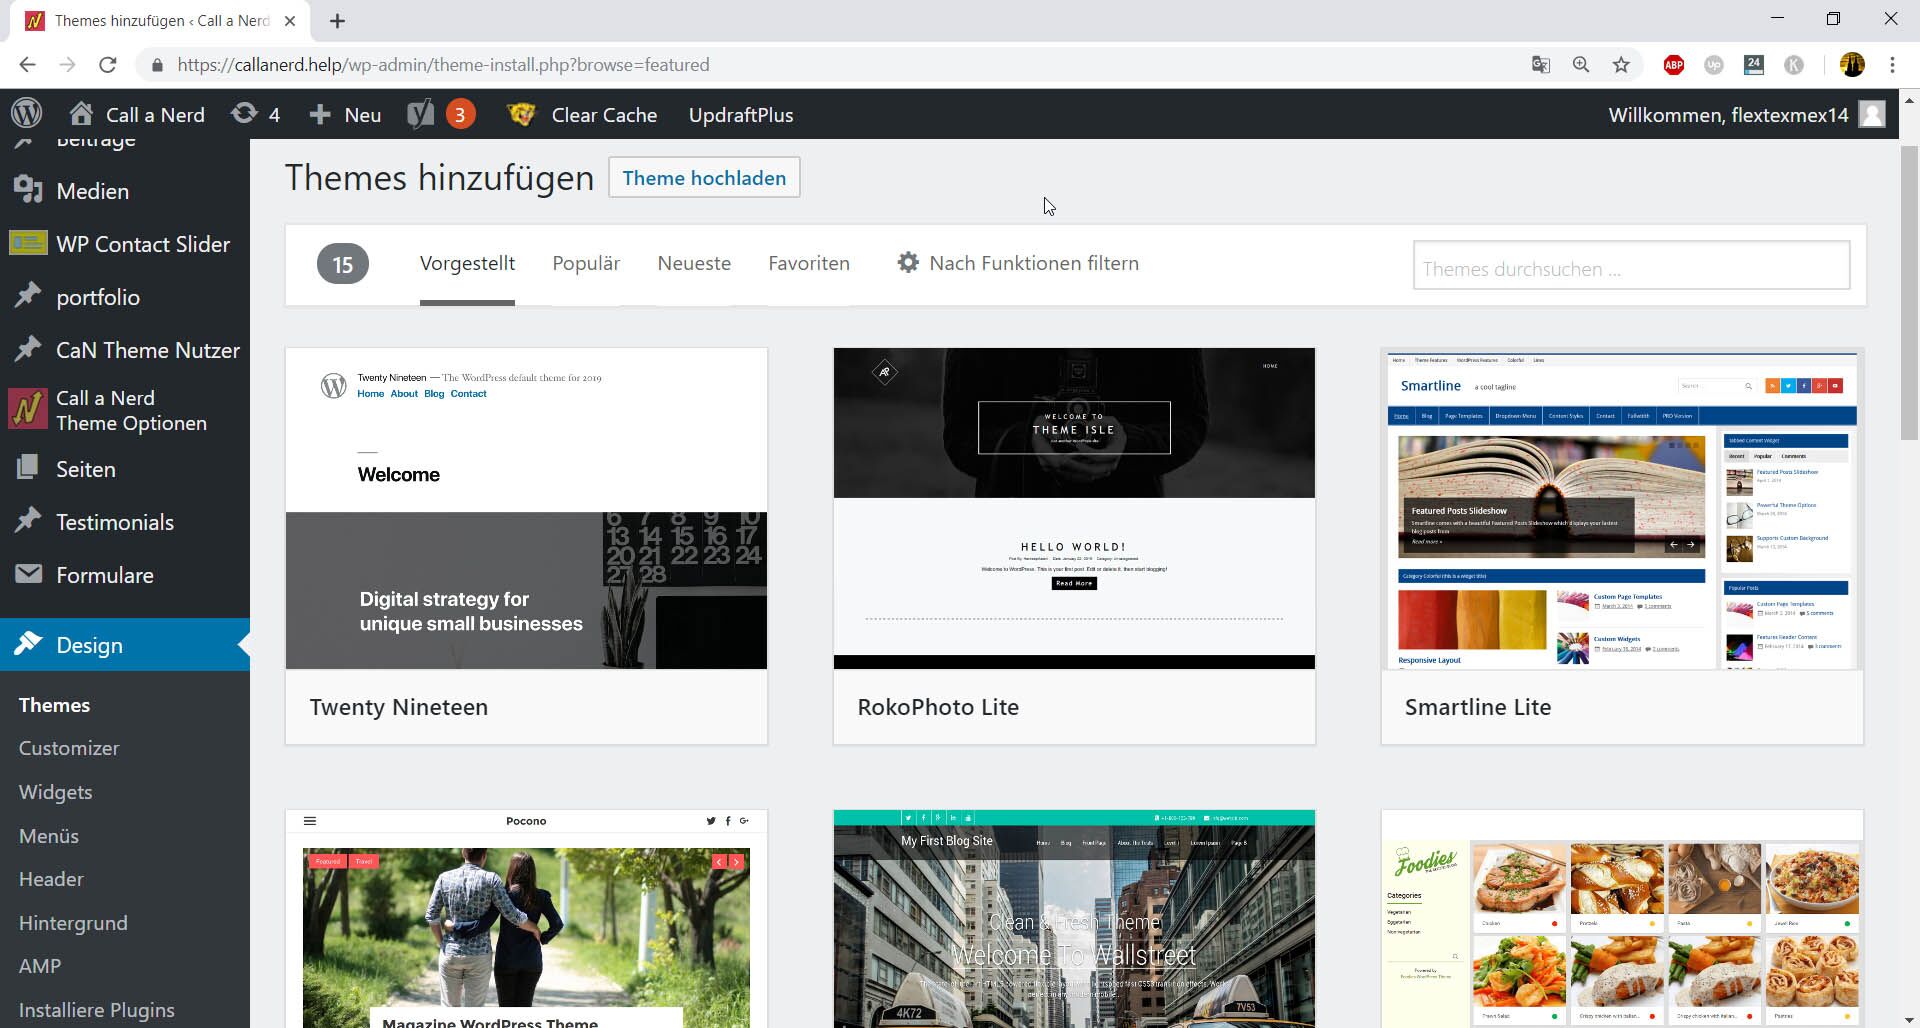Screen dimensions: 1920x1028
Task: Click the browser address bar URL
Action: coord(443,65)
